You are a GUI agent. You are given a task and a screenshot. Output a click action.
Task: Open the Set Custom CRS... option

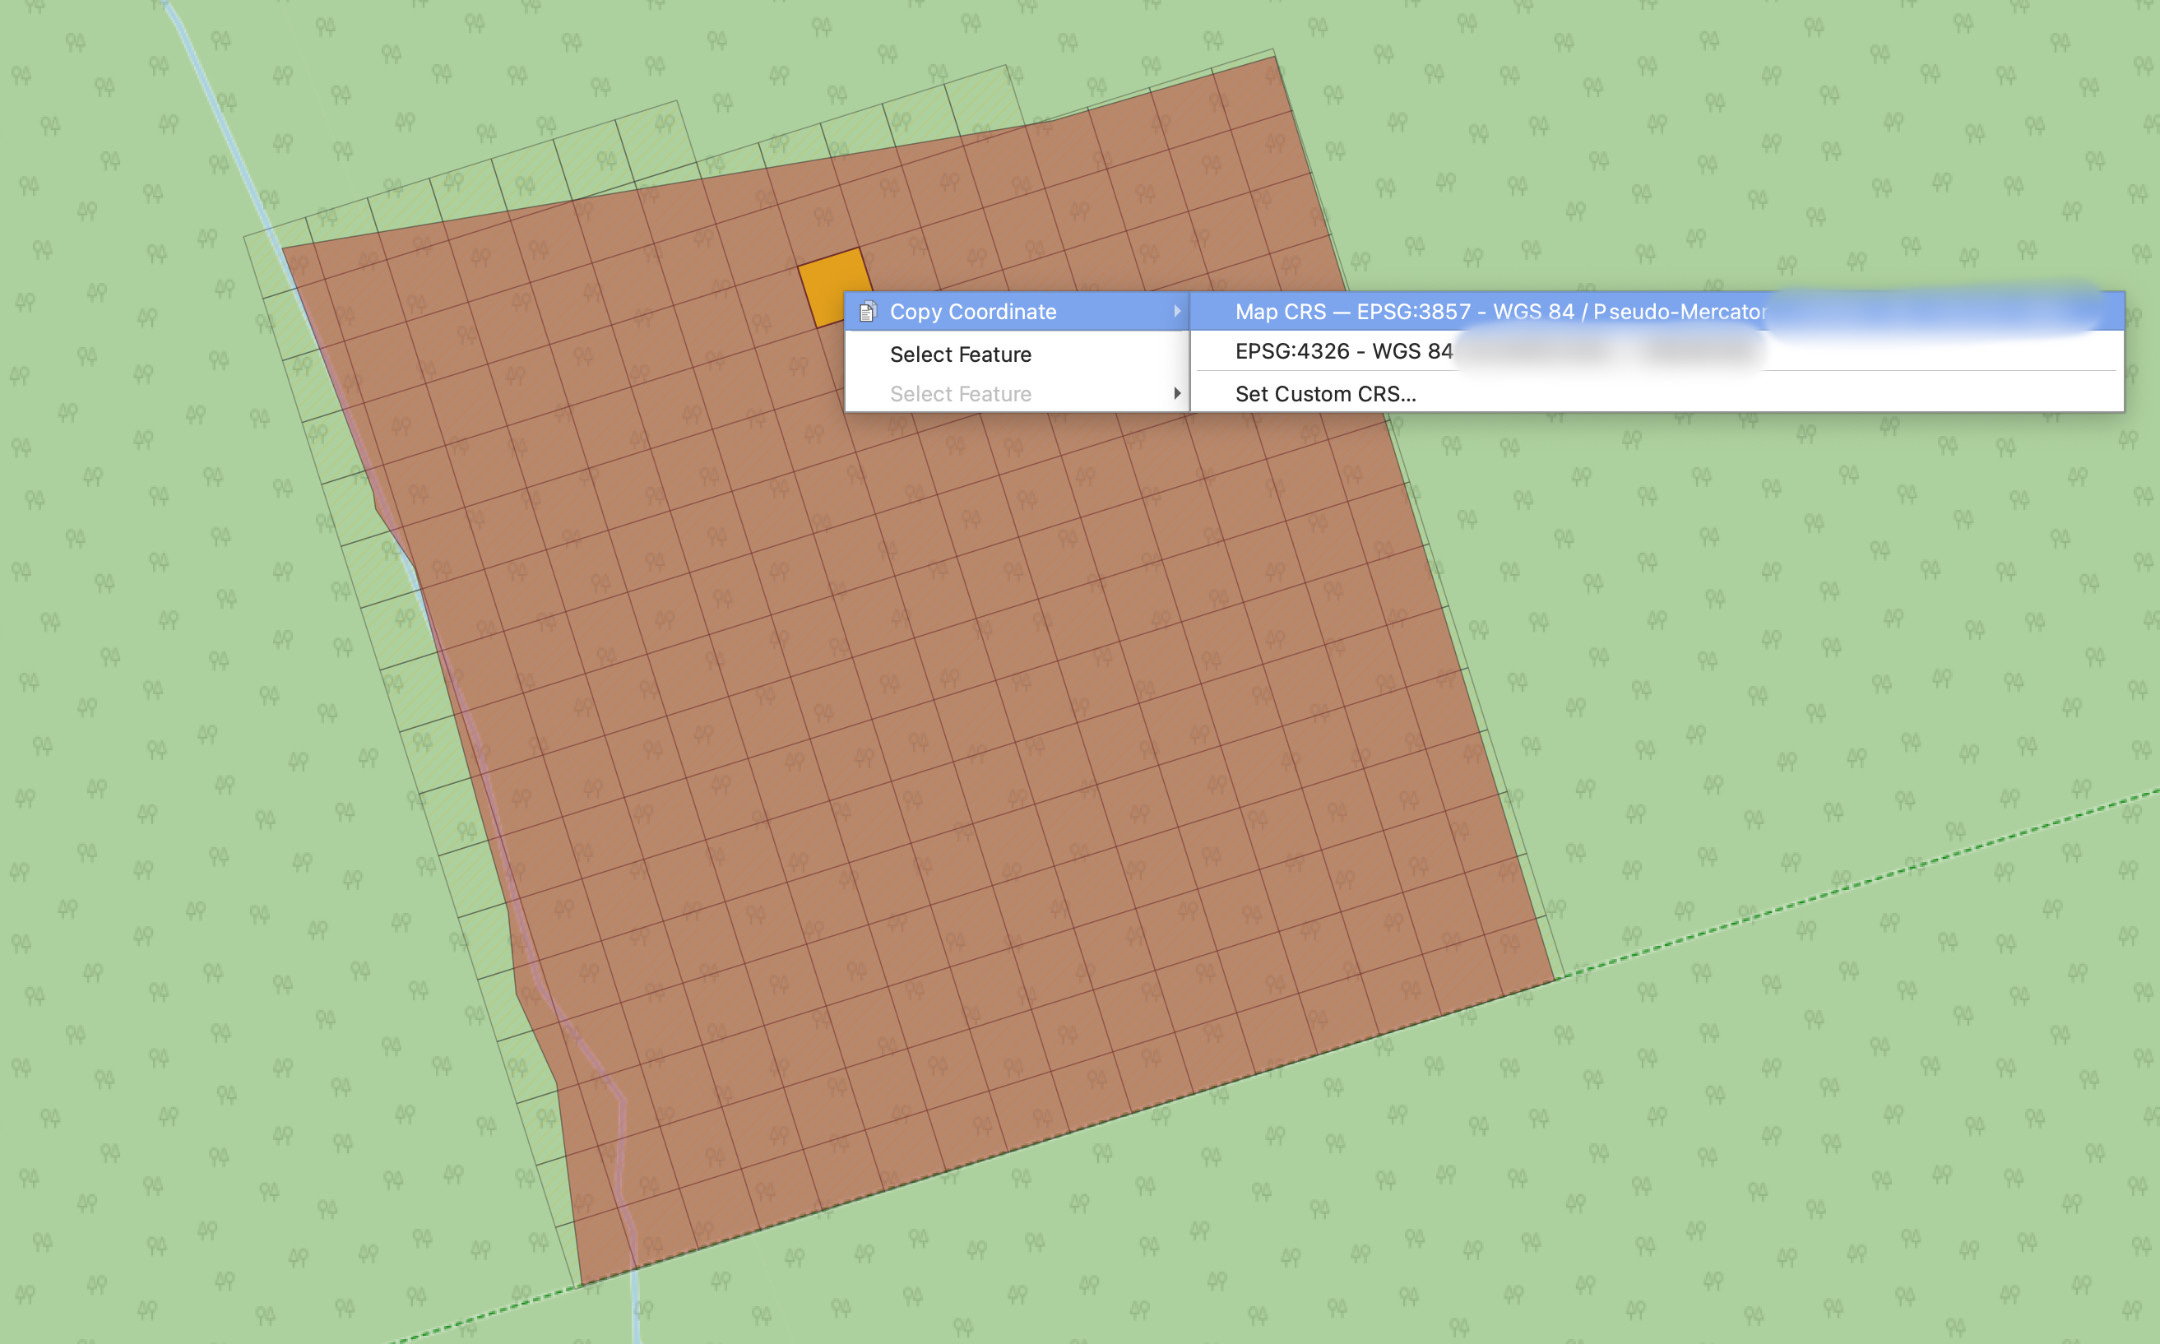(x=1325, y=394)
